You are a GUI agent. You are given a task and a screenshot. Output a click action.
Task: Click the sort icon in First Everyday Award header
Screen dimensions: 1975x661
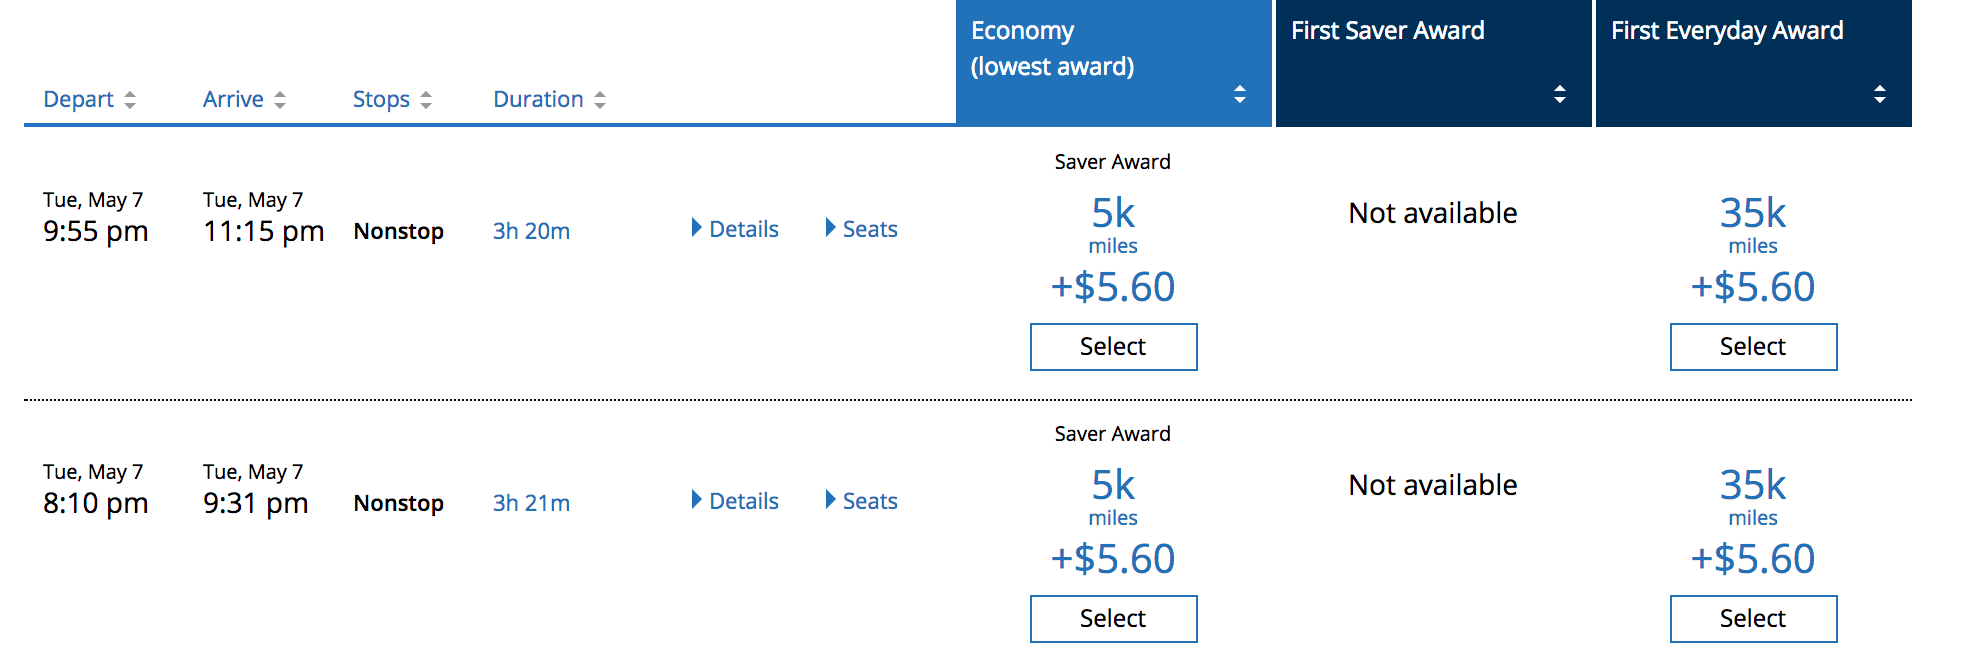click(x=1880, y=93)
